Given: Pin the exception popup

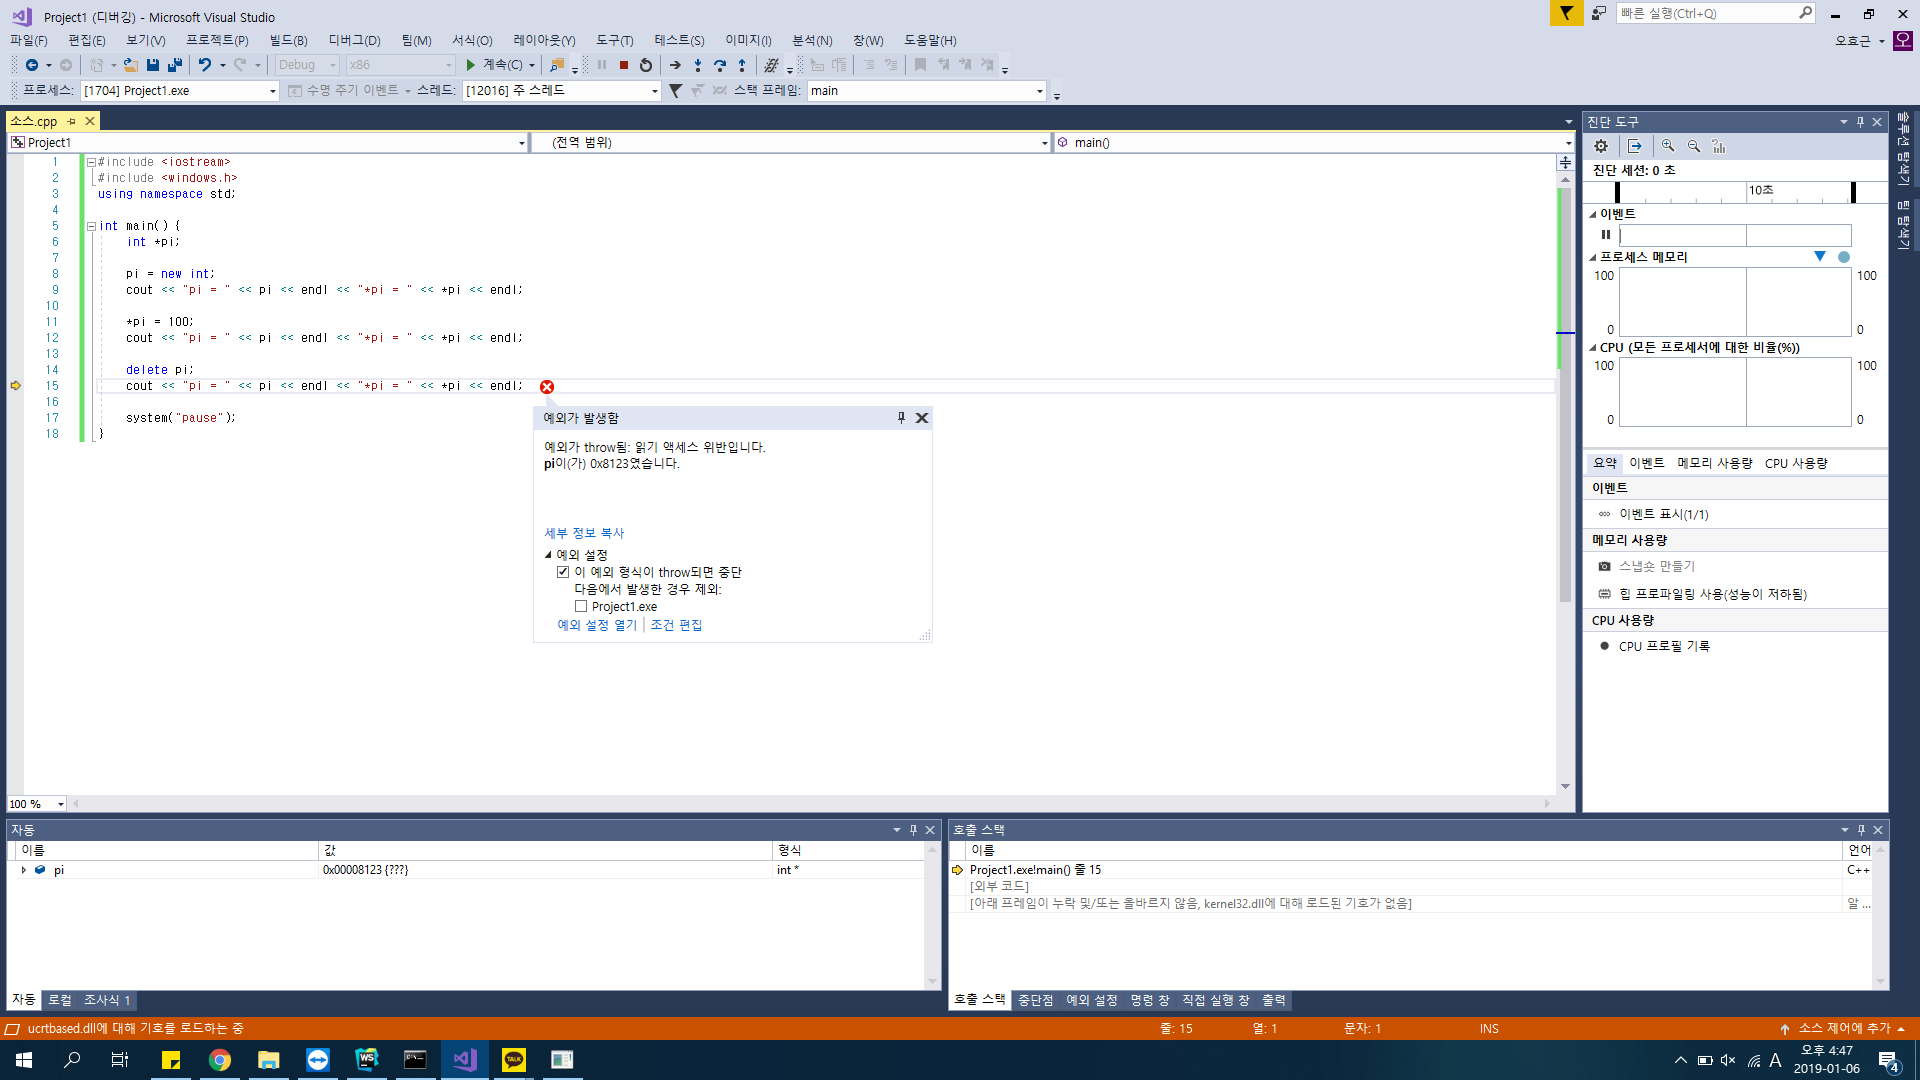Looking at the screenshot, I should [901, 418].
